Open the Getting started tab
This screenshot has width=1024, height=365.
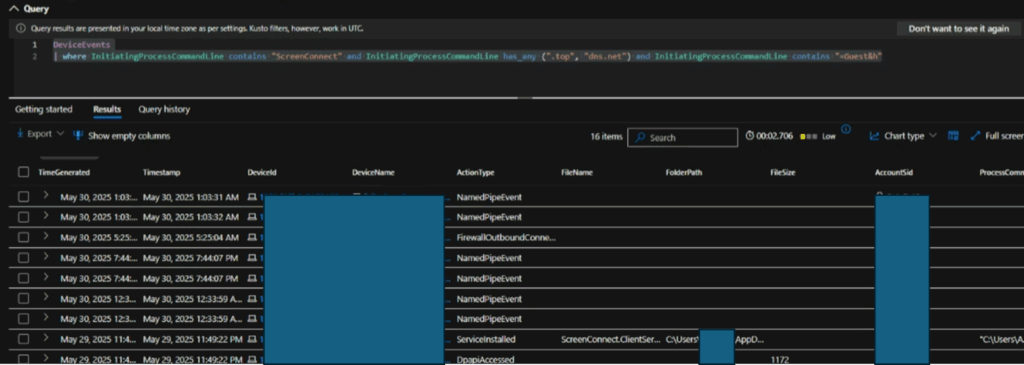[x=44, y=109]
